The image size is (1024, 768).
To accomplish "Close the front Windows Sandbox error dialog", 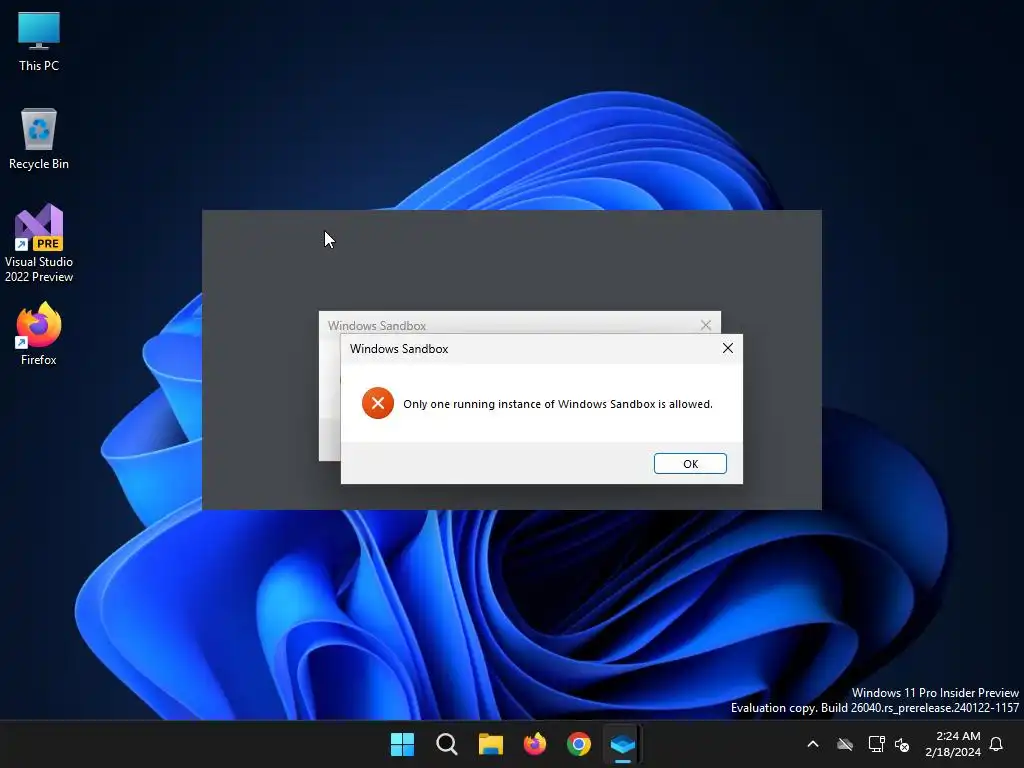I will coord(728,349).
